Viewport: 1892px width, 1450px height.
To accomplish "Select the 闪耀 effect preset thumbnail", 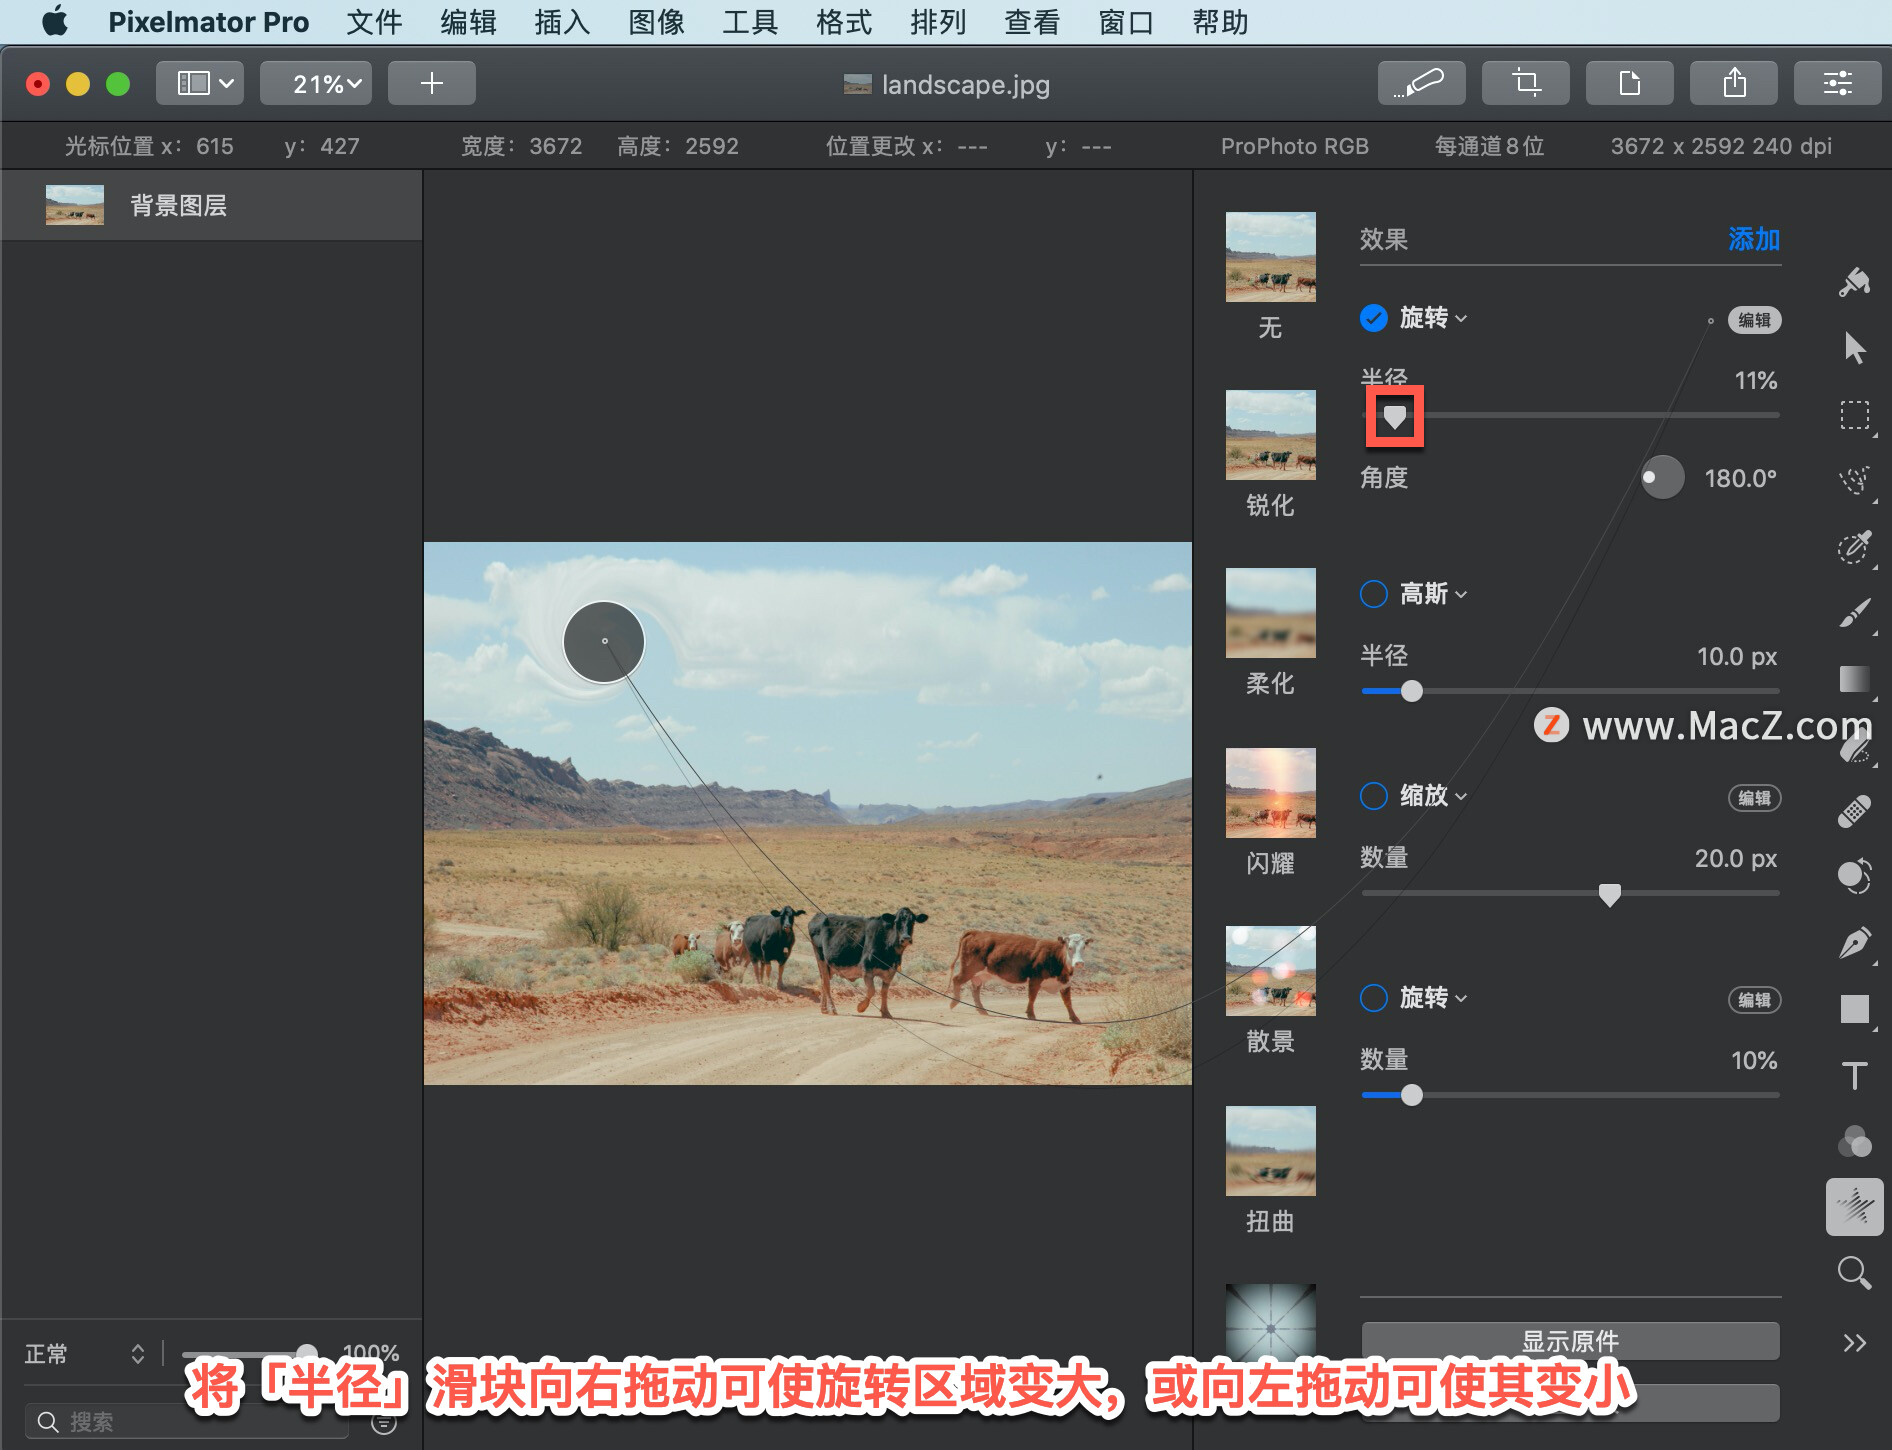I will (x=1270, y=793).
